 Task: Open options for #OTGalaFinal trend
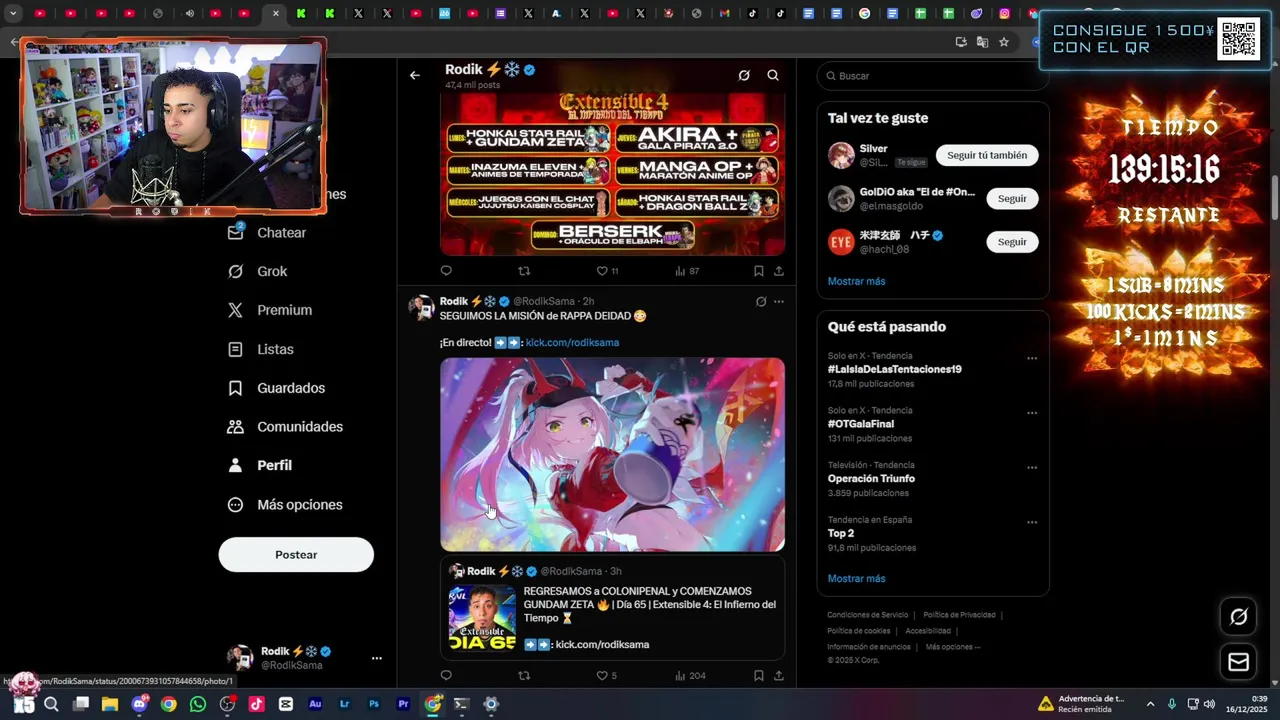pos(1032,412)
